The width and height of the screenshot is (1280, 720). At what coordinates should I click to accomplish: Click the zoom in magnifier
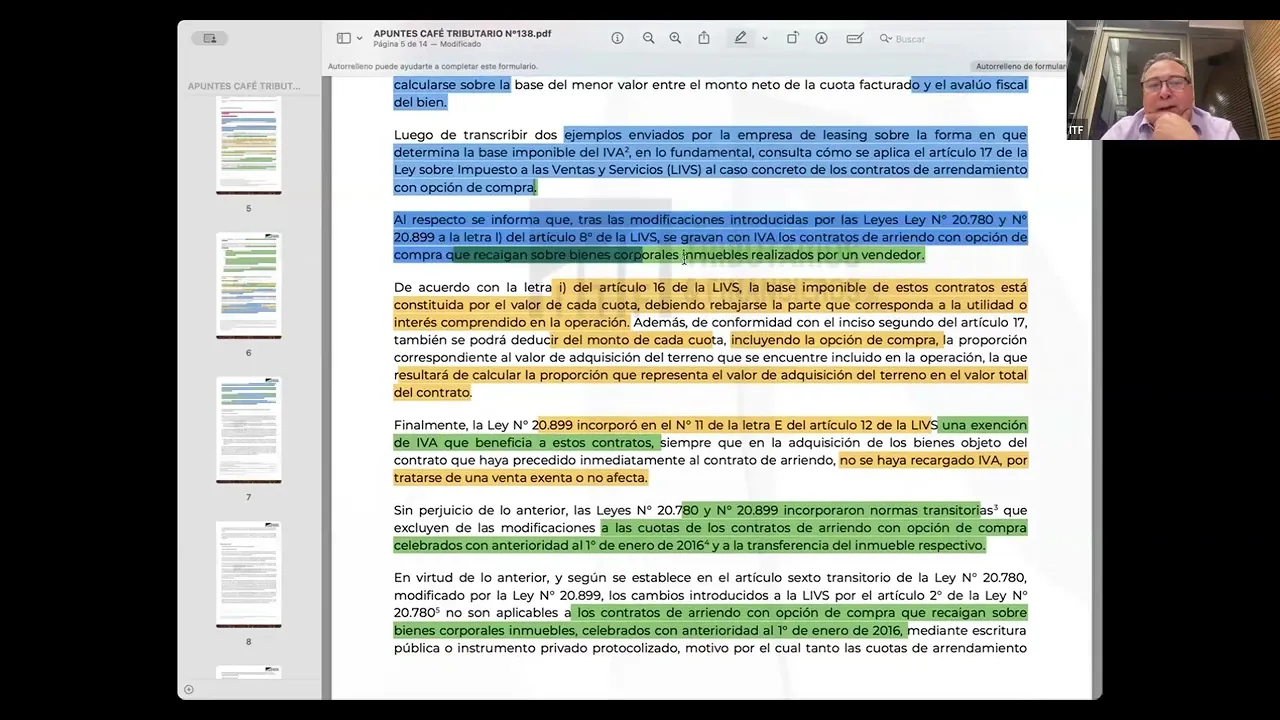coord(675,38)
